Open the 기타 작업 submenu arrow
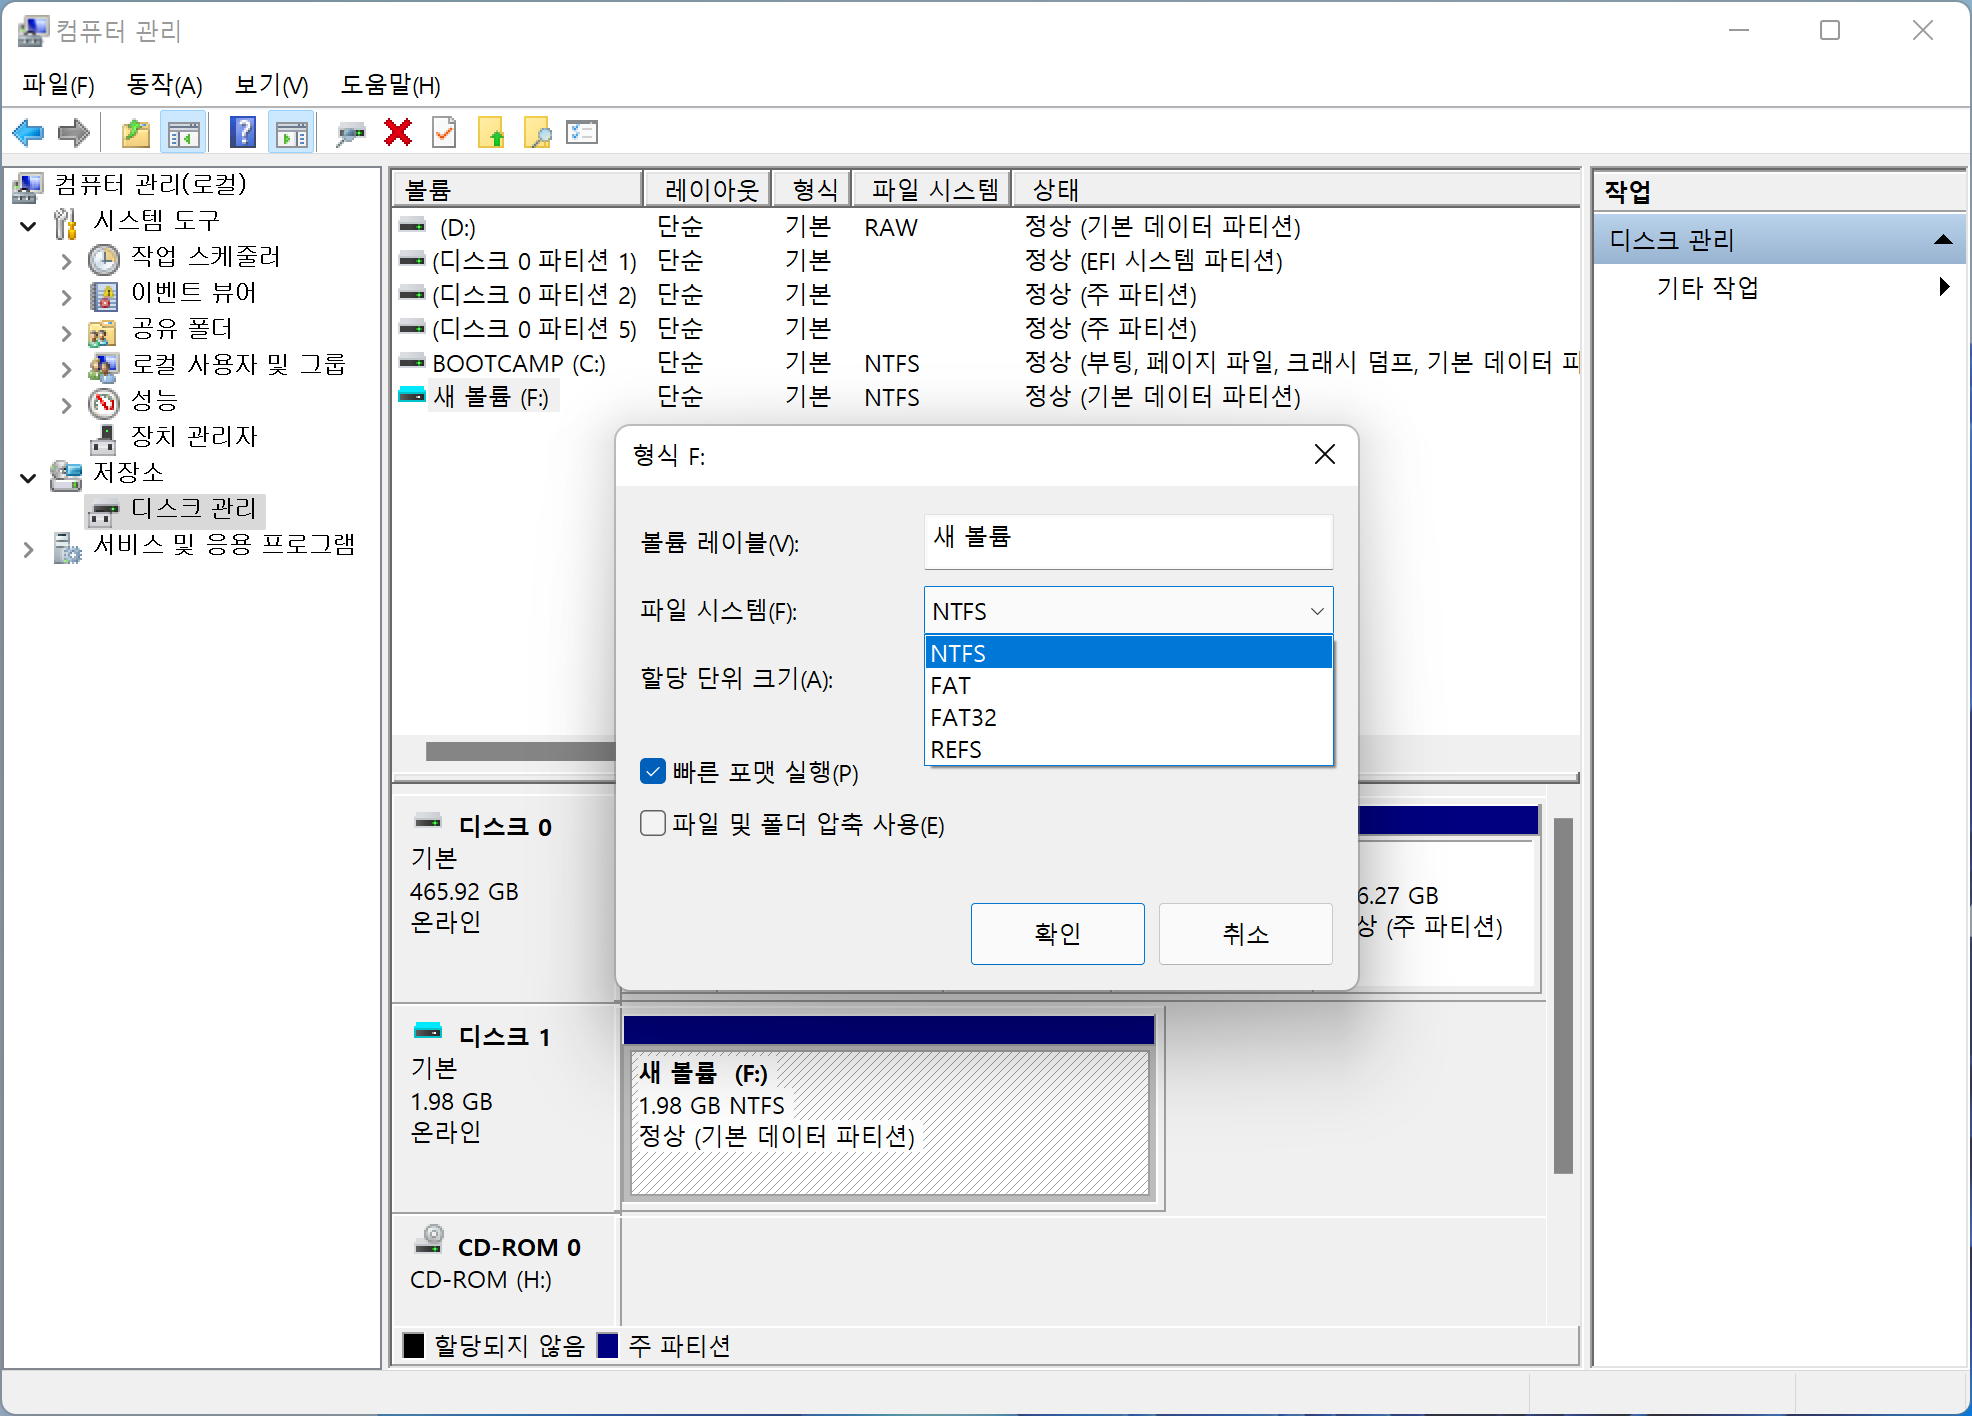The height and width of the screenshot is (1416, 1972). (1943, 287)
